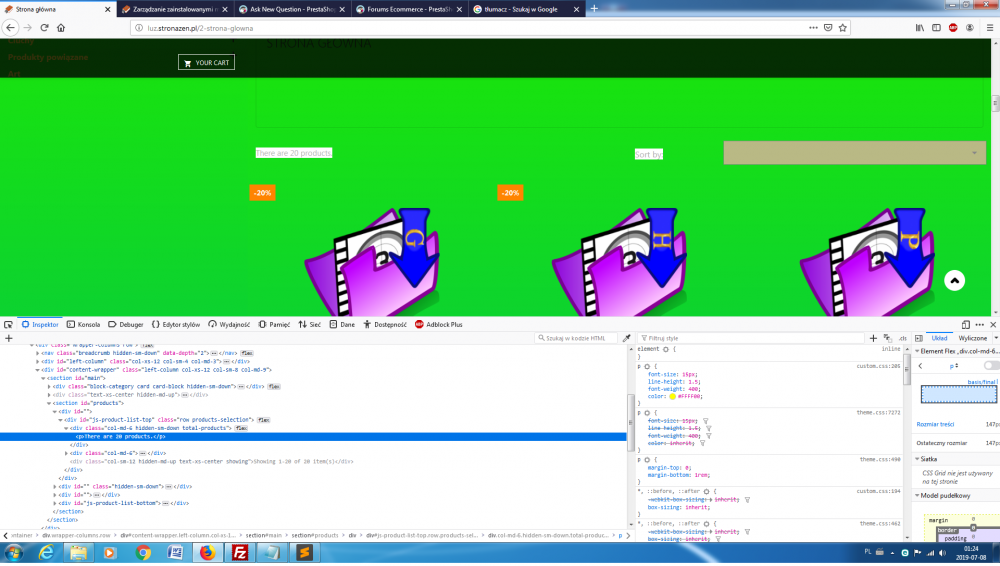Image resolution: width=1000 pixels, height=566 pixels.
Task: Click the yellow #FFFF00 color swatch
Action: [672, 396]
